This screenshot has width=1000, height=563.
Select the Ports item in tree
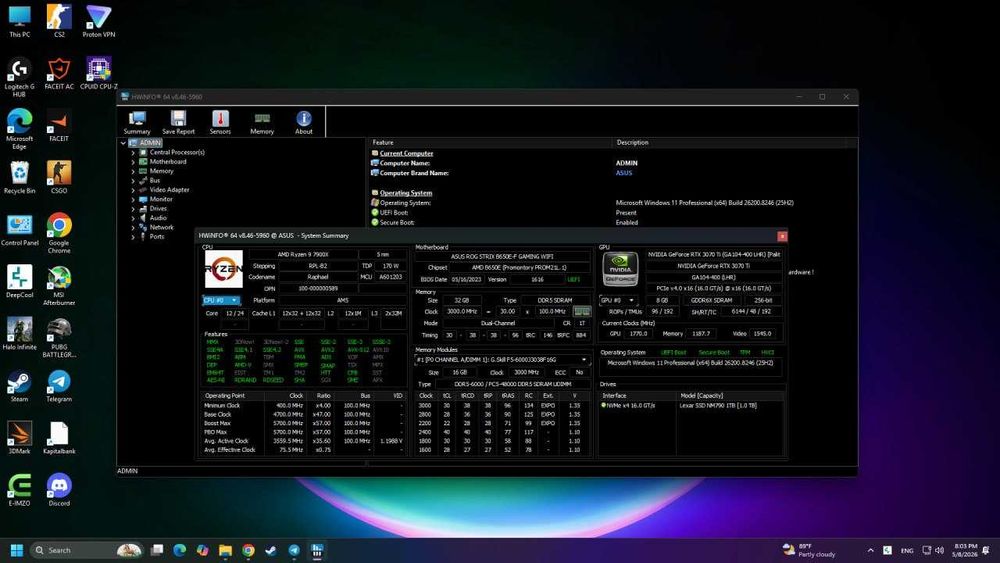point(157,237)
